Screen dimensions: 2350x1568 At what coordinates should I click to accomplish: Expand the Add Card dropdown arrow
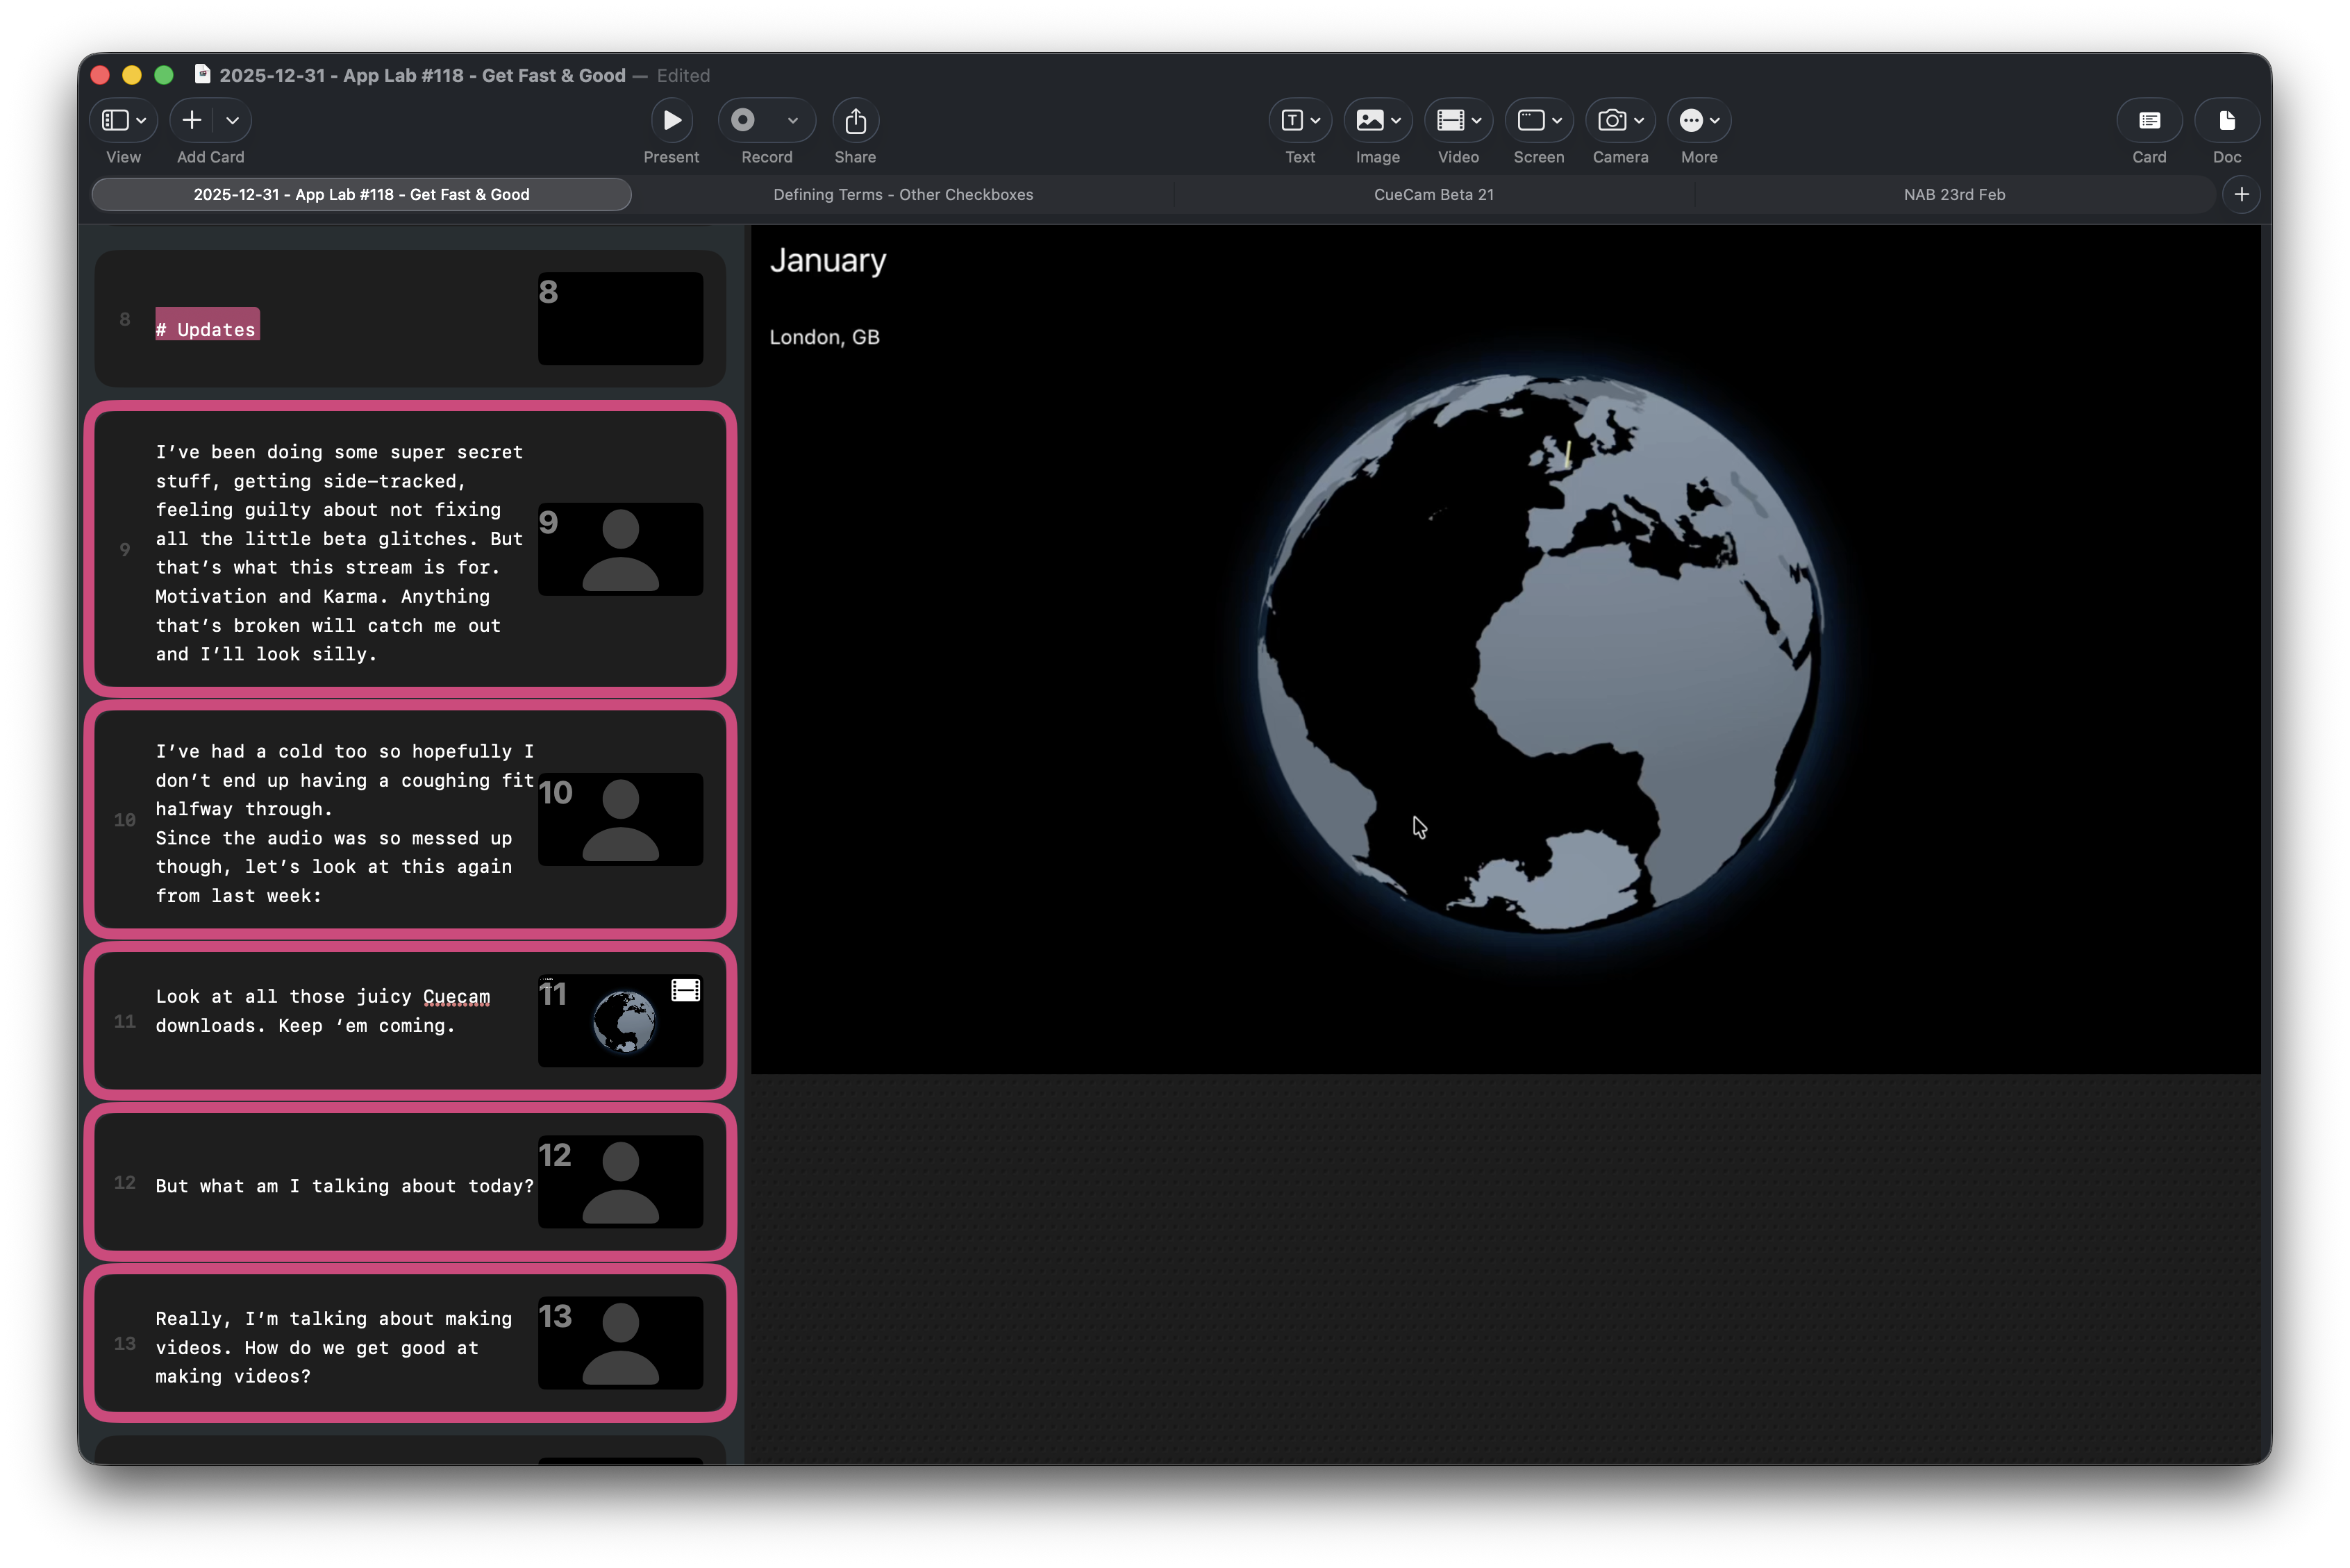click(x=232, y=120)
